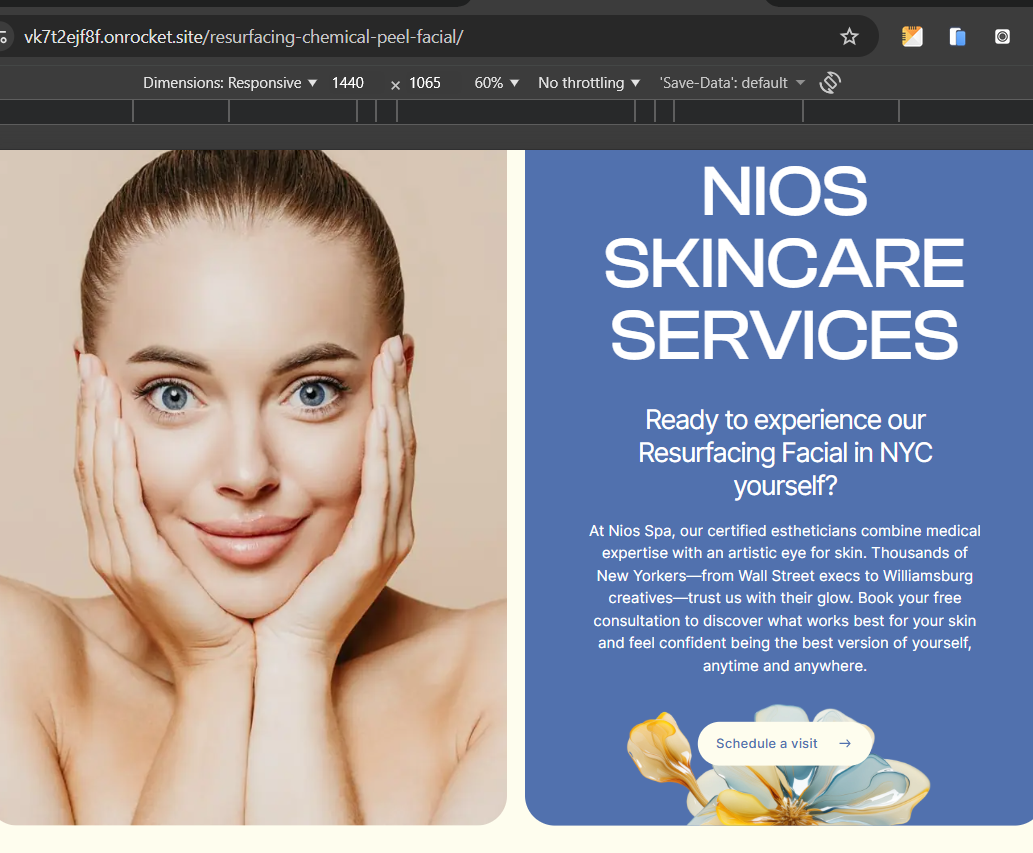Image resolution: width=1033 pixels, height=853 pixels.
Task: Open the No throttling dropdown
Action: (x=589, y=83)
